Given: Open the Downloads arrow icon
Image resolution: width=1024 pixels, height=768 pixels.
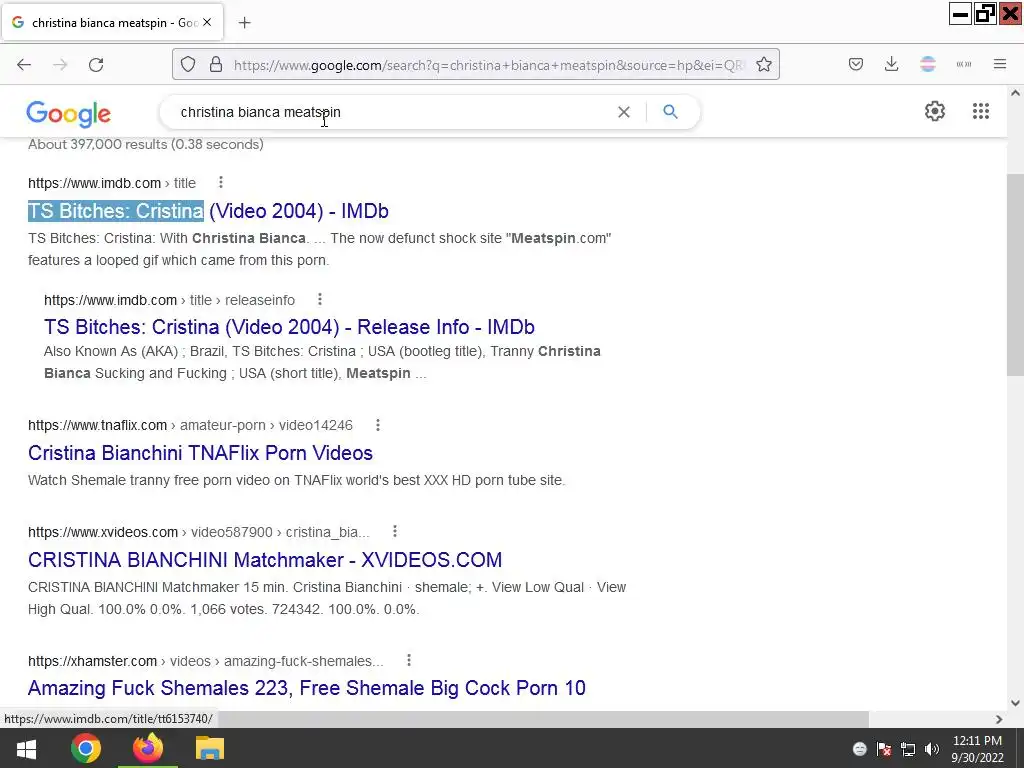Looking at the screenshot, I should tap(891, 64).
